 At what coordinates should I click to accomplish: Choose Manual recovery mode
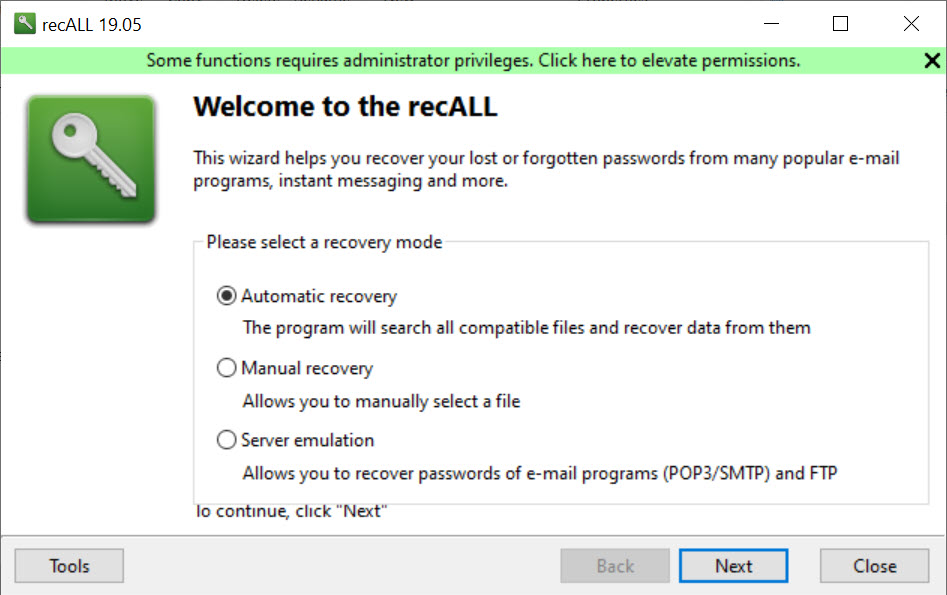point(226,368)
